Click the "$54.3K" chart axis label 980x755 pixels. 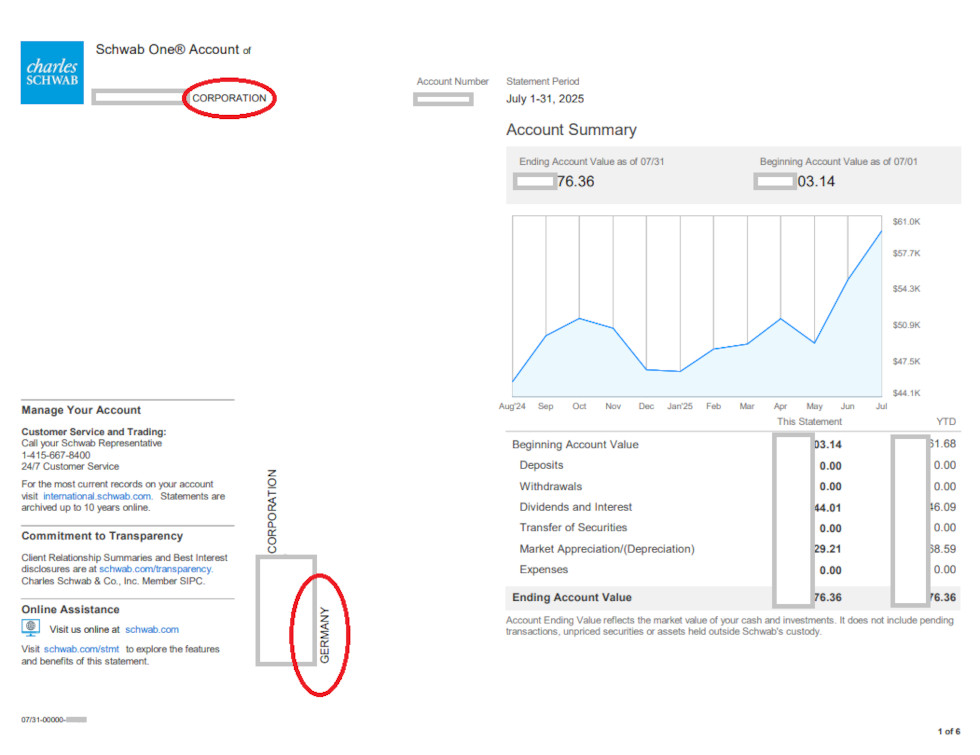click(906, 289)
